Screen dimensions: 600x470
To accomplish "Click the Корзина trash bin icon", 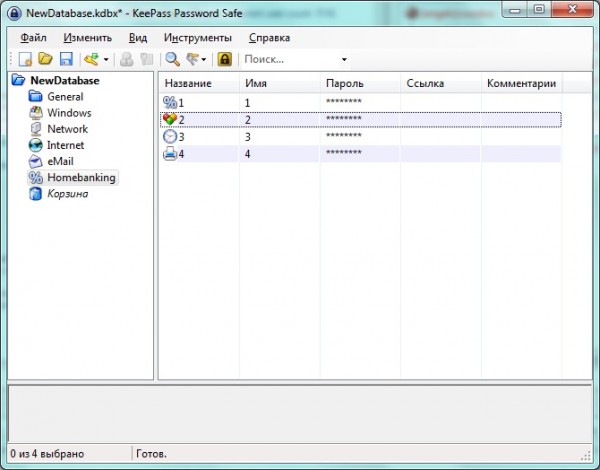I will (x=36, y=194).
